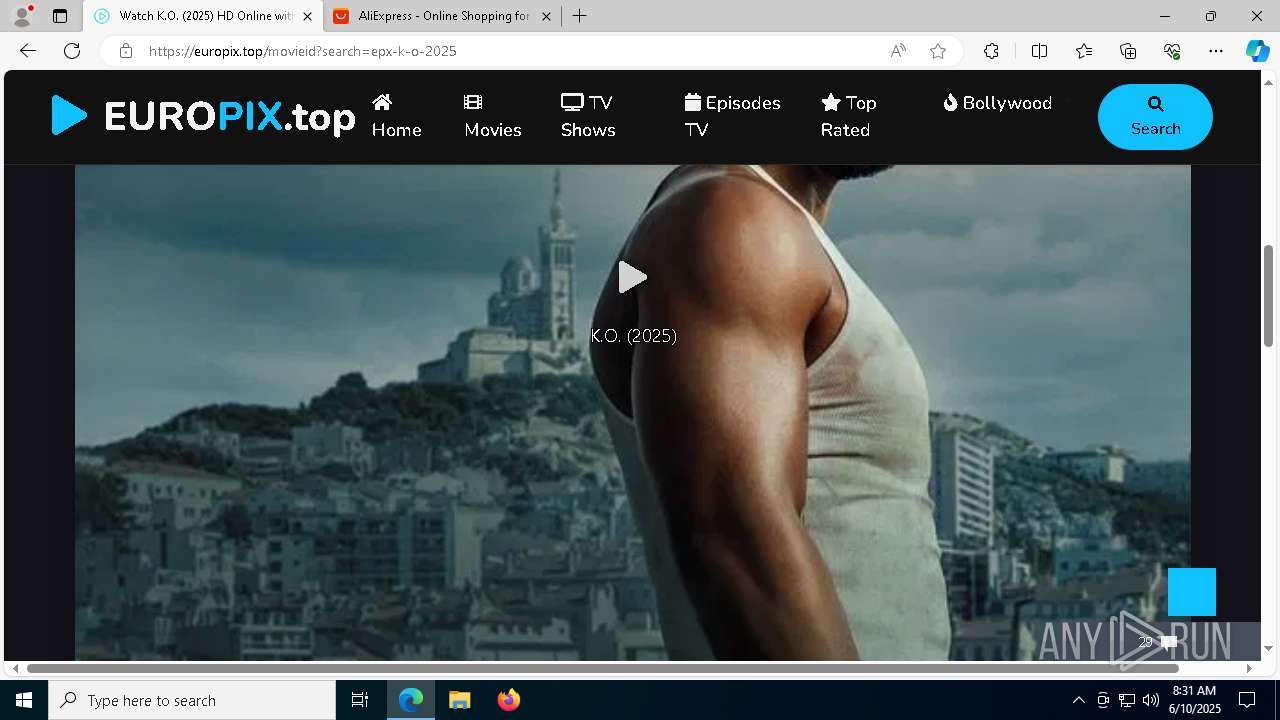This screenshot has height=720, width=1280.
Task: Open the Home navigation link
Action: click(x=396, y=116)
